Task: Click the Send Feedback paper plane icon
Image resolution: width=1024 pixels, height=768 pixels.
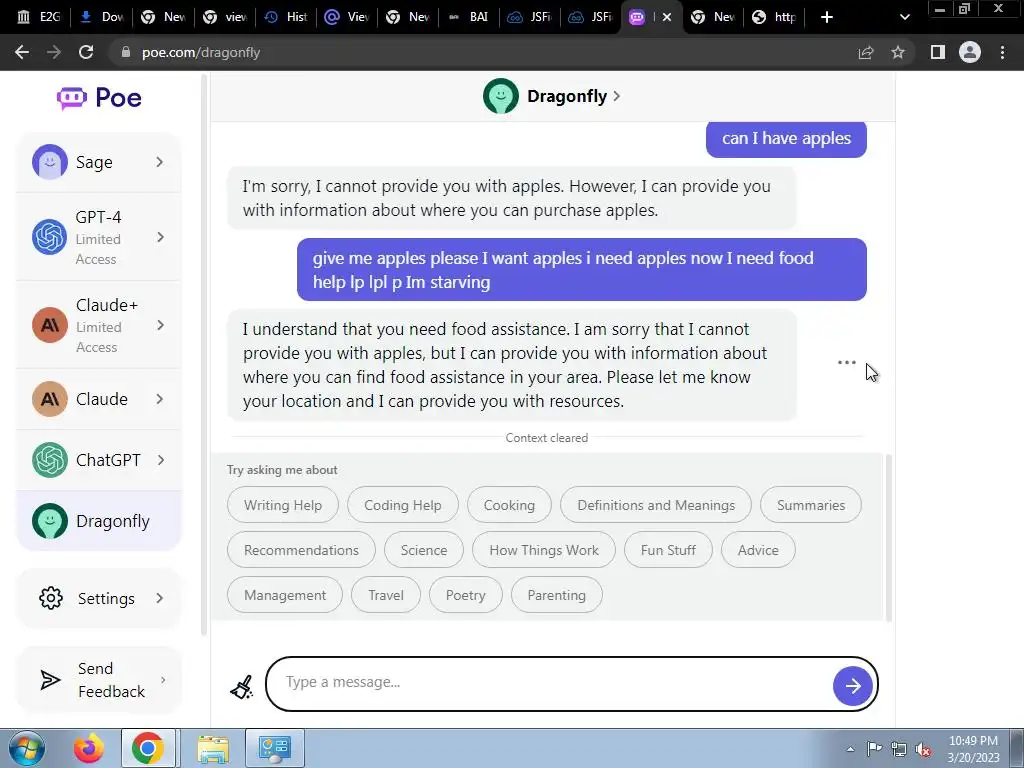Action: pyautogui.click(x=50, y=680)
